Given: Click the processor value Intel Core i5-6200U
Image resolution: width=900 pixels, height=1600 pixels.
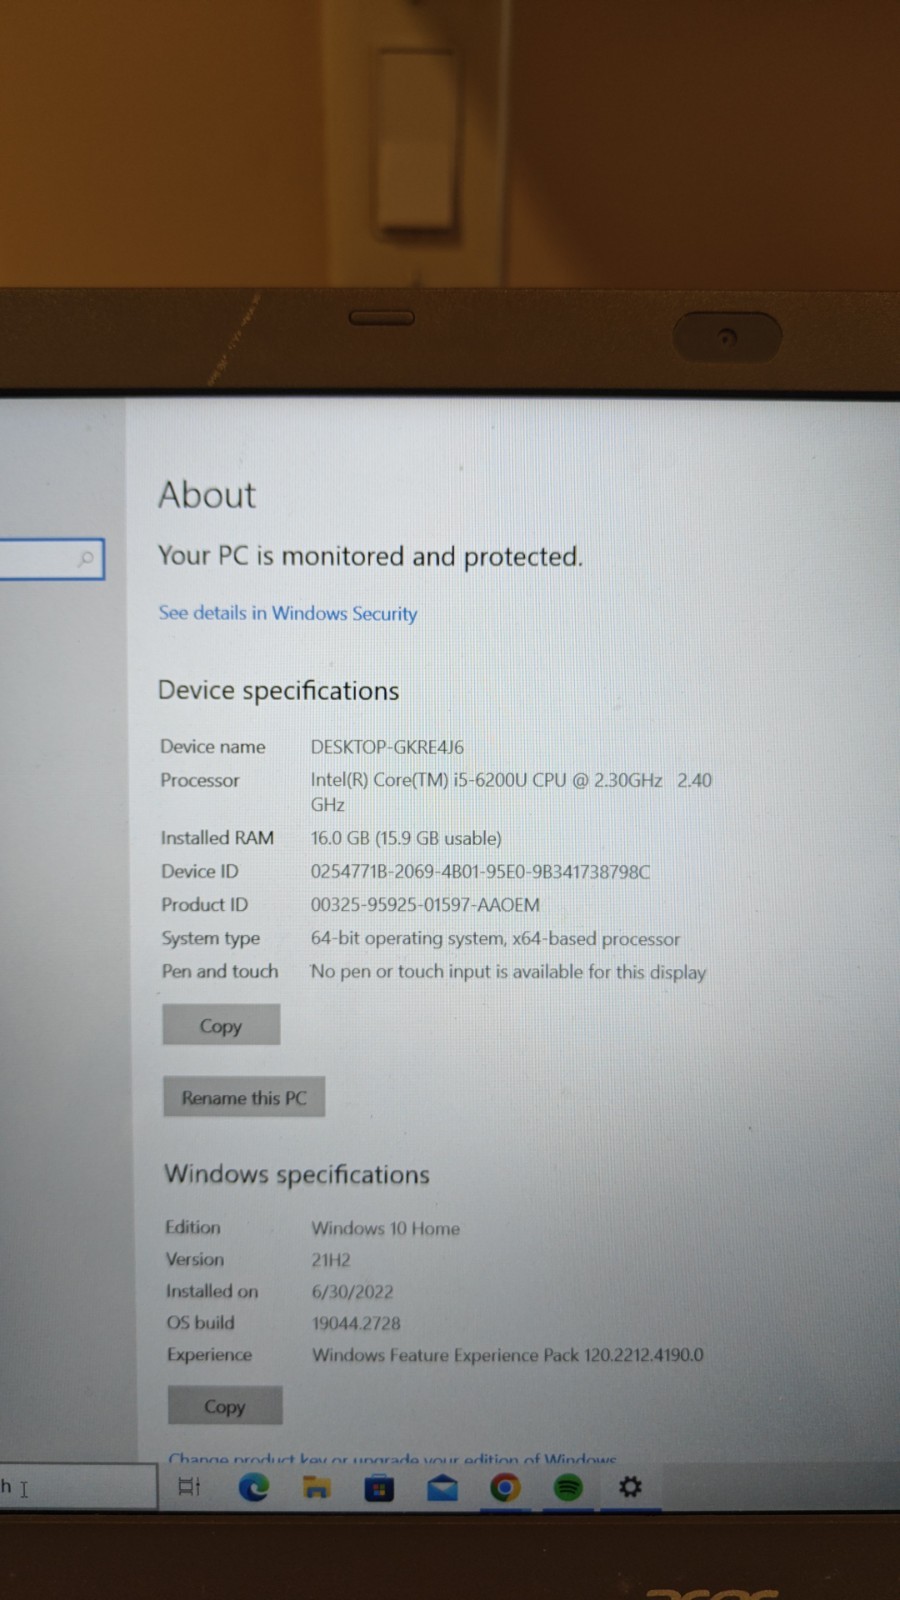Looking at the screenshot, I should pyautogui.click(x=511, y=792).
